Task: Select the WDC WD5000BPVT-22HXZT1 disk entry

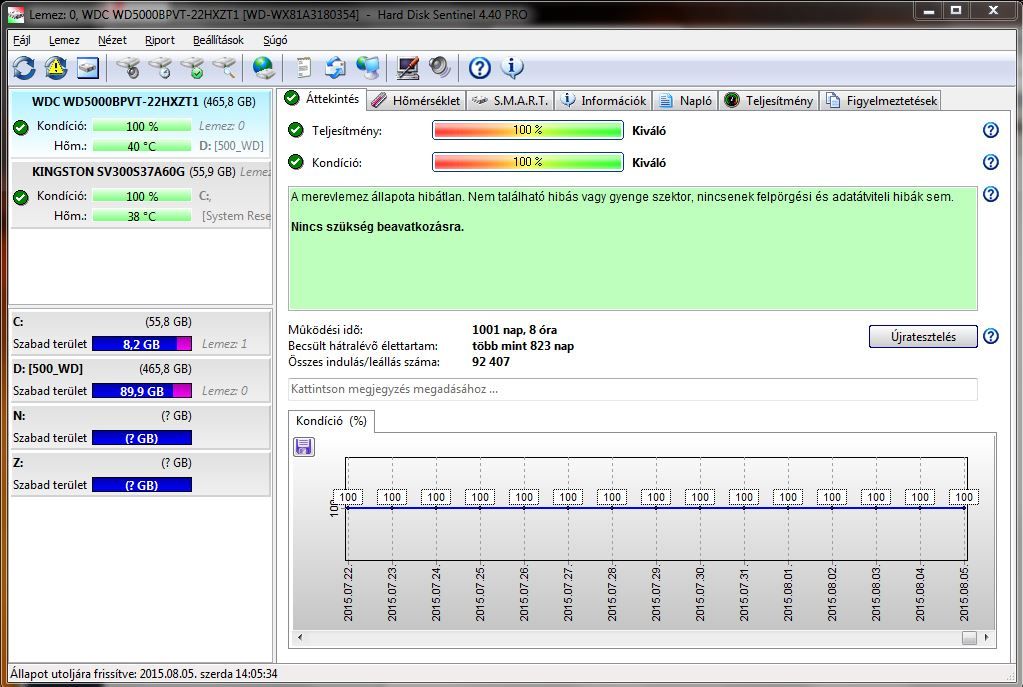Action: click(141, 124)
